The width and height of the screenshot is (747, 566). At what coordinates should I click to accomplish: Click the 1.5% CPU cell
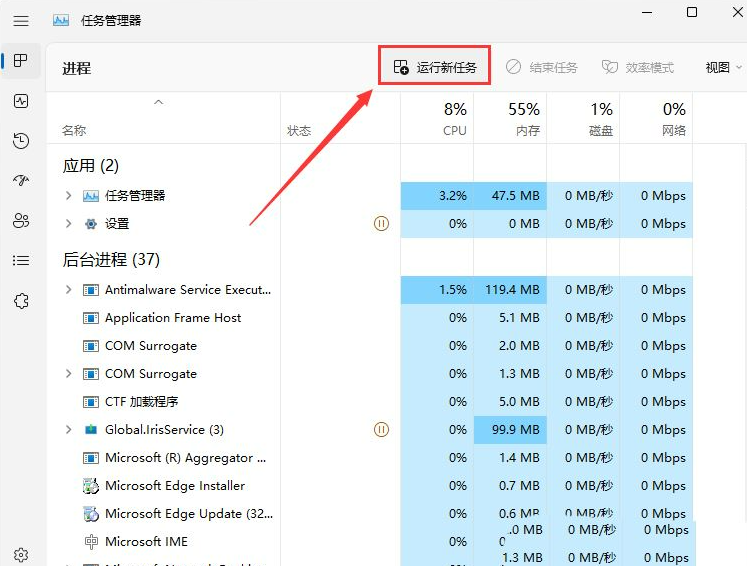[437, 289]
